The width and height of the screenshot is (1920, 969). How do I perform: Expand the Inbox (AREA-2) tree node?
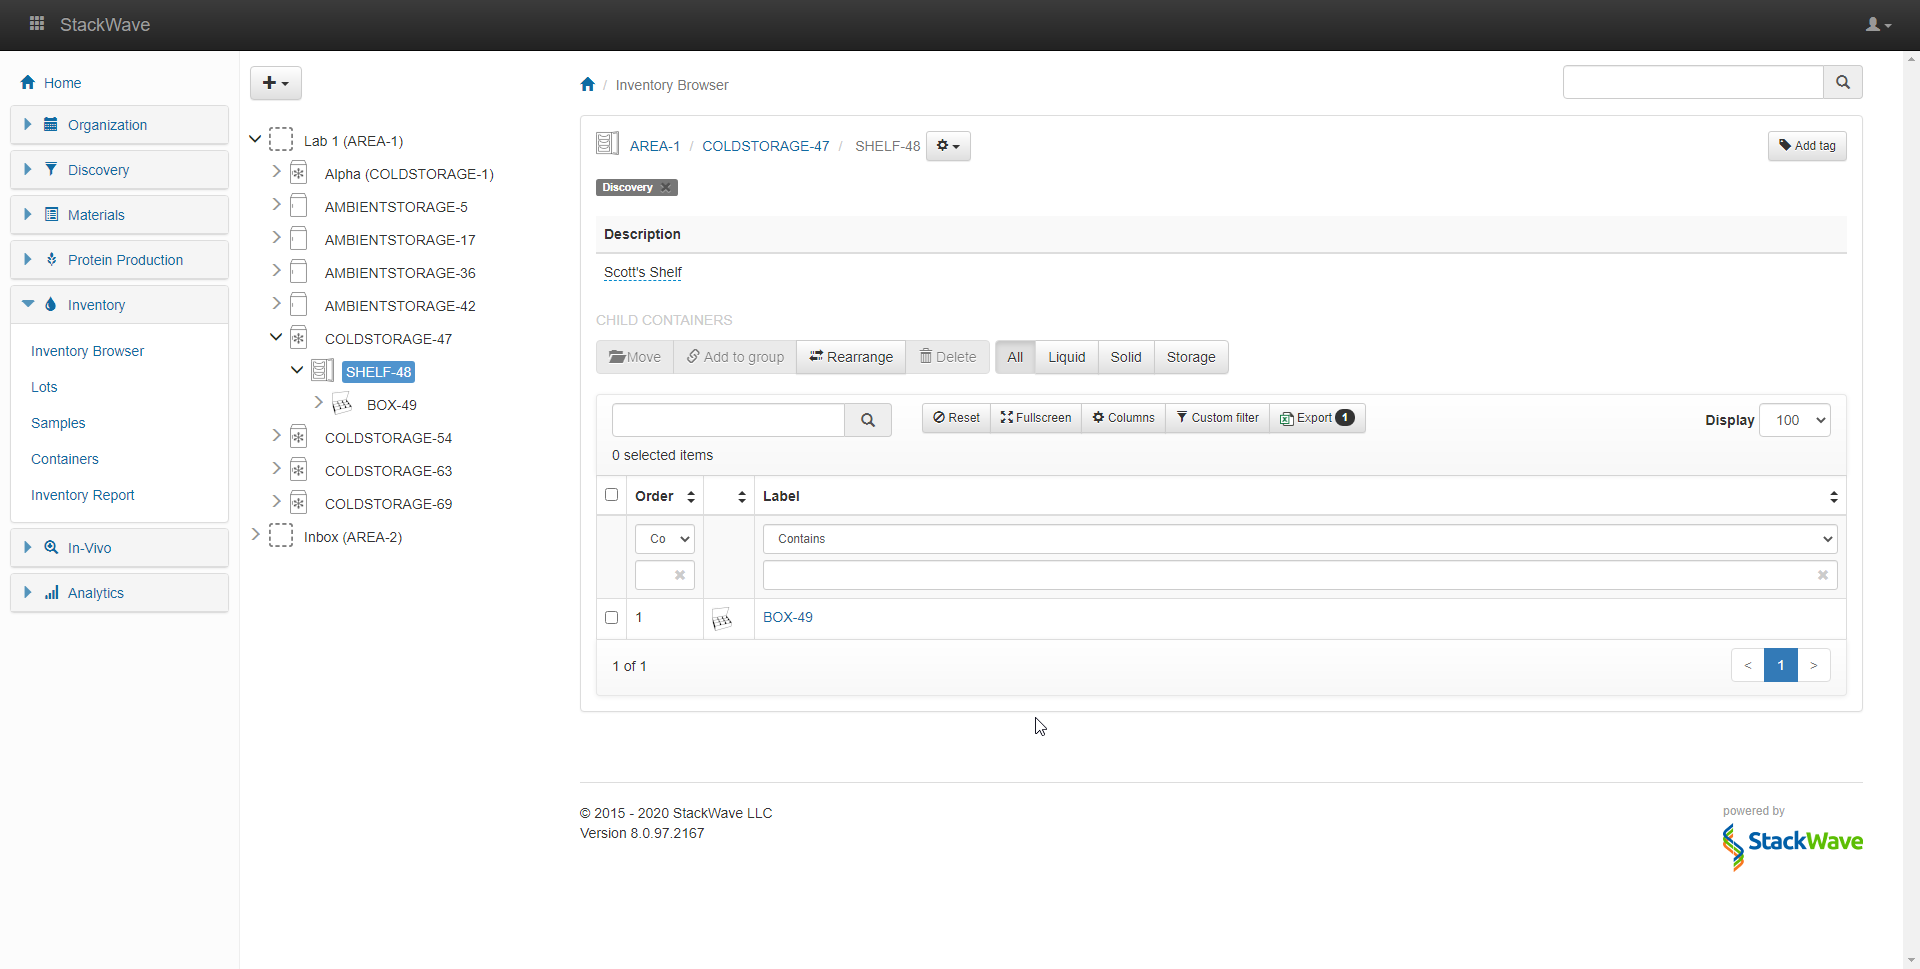tap(255, 535)
